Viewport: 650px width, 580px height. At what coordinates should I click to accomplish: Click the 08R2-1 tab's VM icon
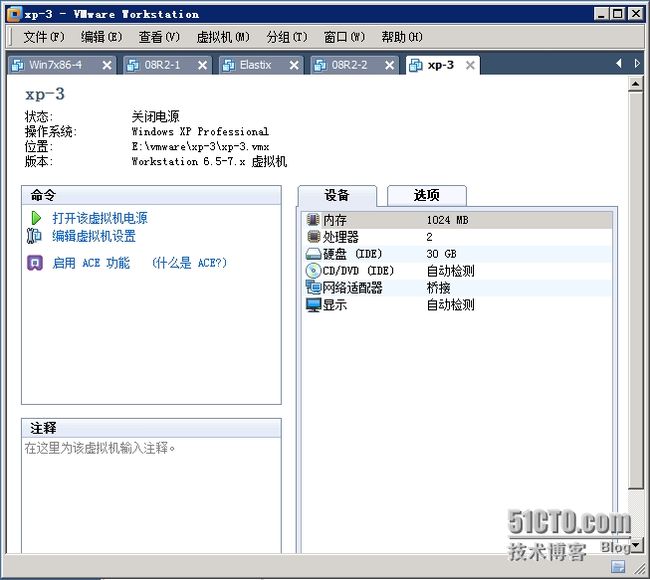click(x=132, y=65)
